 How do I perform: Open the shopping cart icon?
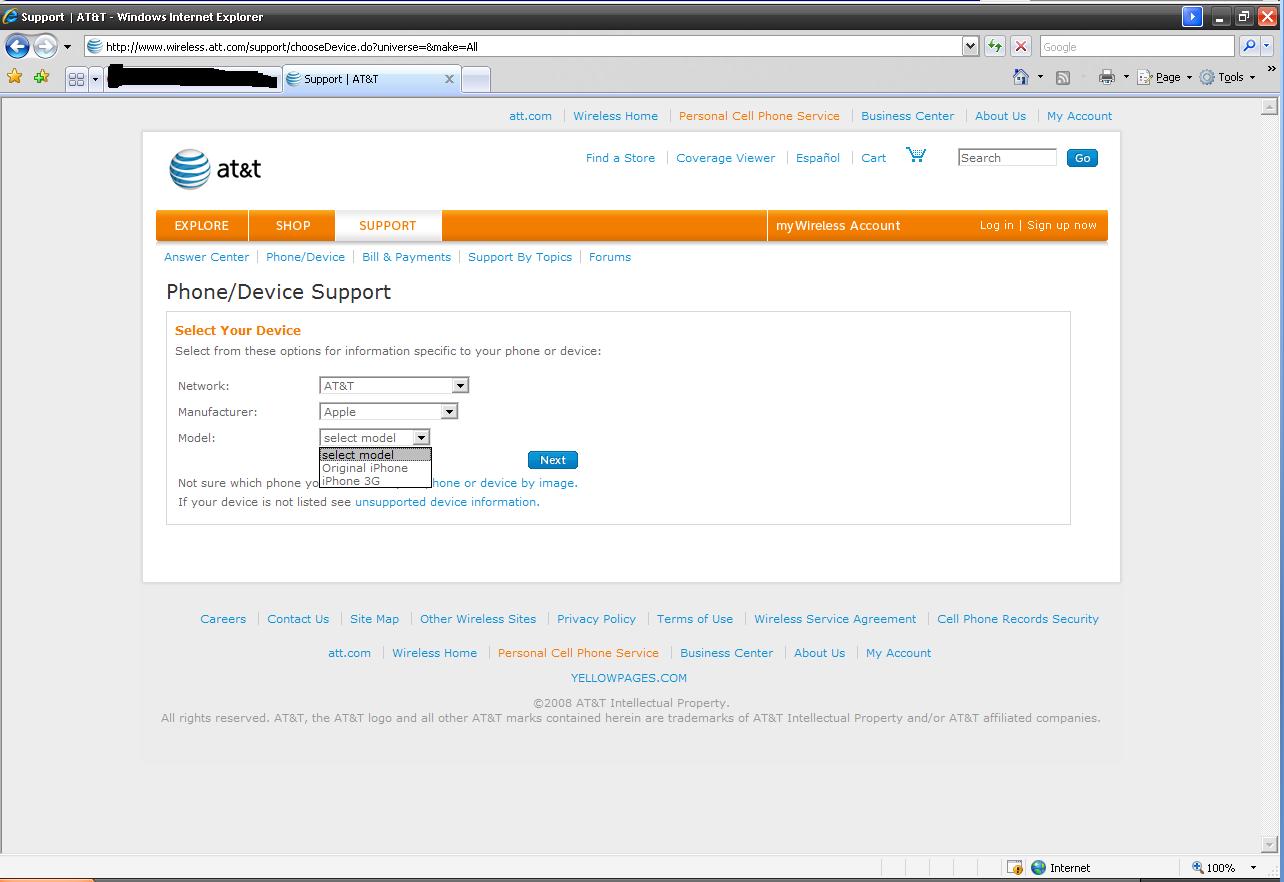pyautogui.click(x=916, y=155)
